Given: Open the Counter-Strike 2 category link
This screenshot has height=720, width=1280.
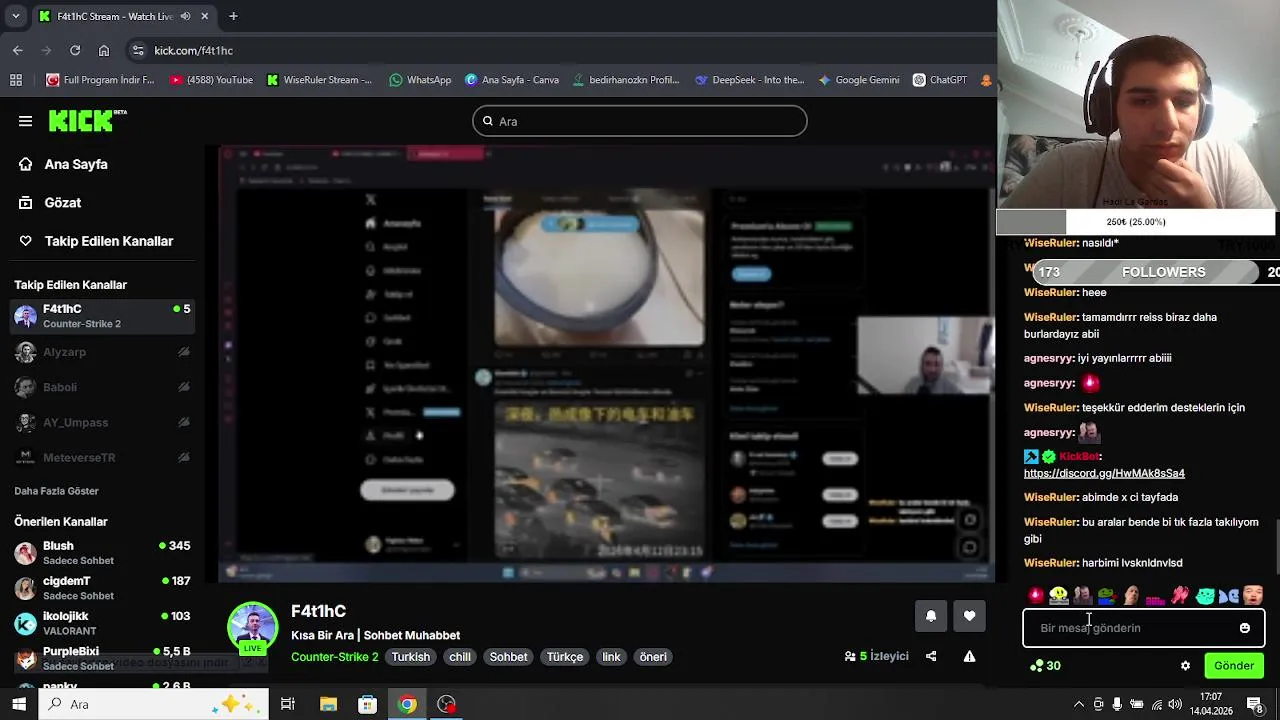Looking at the screenshot, I should click(x=334, y=657).
